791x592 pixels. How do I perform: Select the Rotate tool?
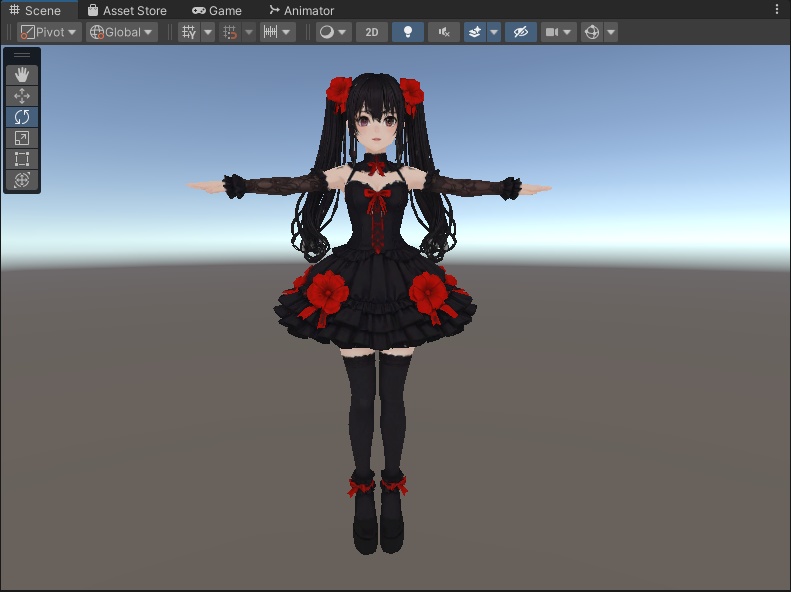point(22,117)
